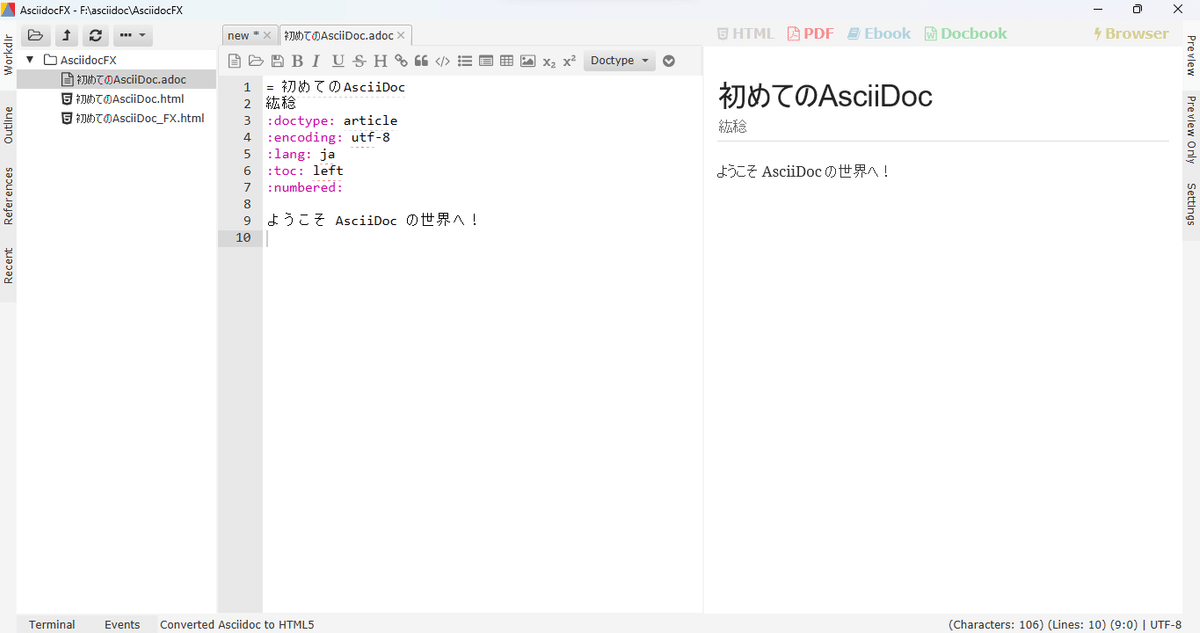Create a bullet list from the toolbar
This screenshot has height=633, width=1200.
click(464, 60)
